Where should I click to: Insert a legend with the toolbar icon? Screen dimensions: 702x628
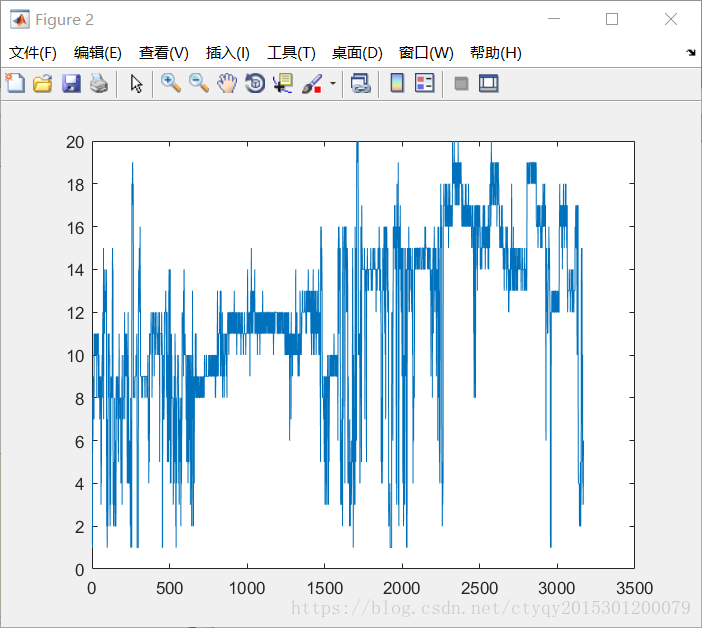click(424, 83)
